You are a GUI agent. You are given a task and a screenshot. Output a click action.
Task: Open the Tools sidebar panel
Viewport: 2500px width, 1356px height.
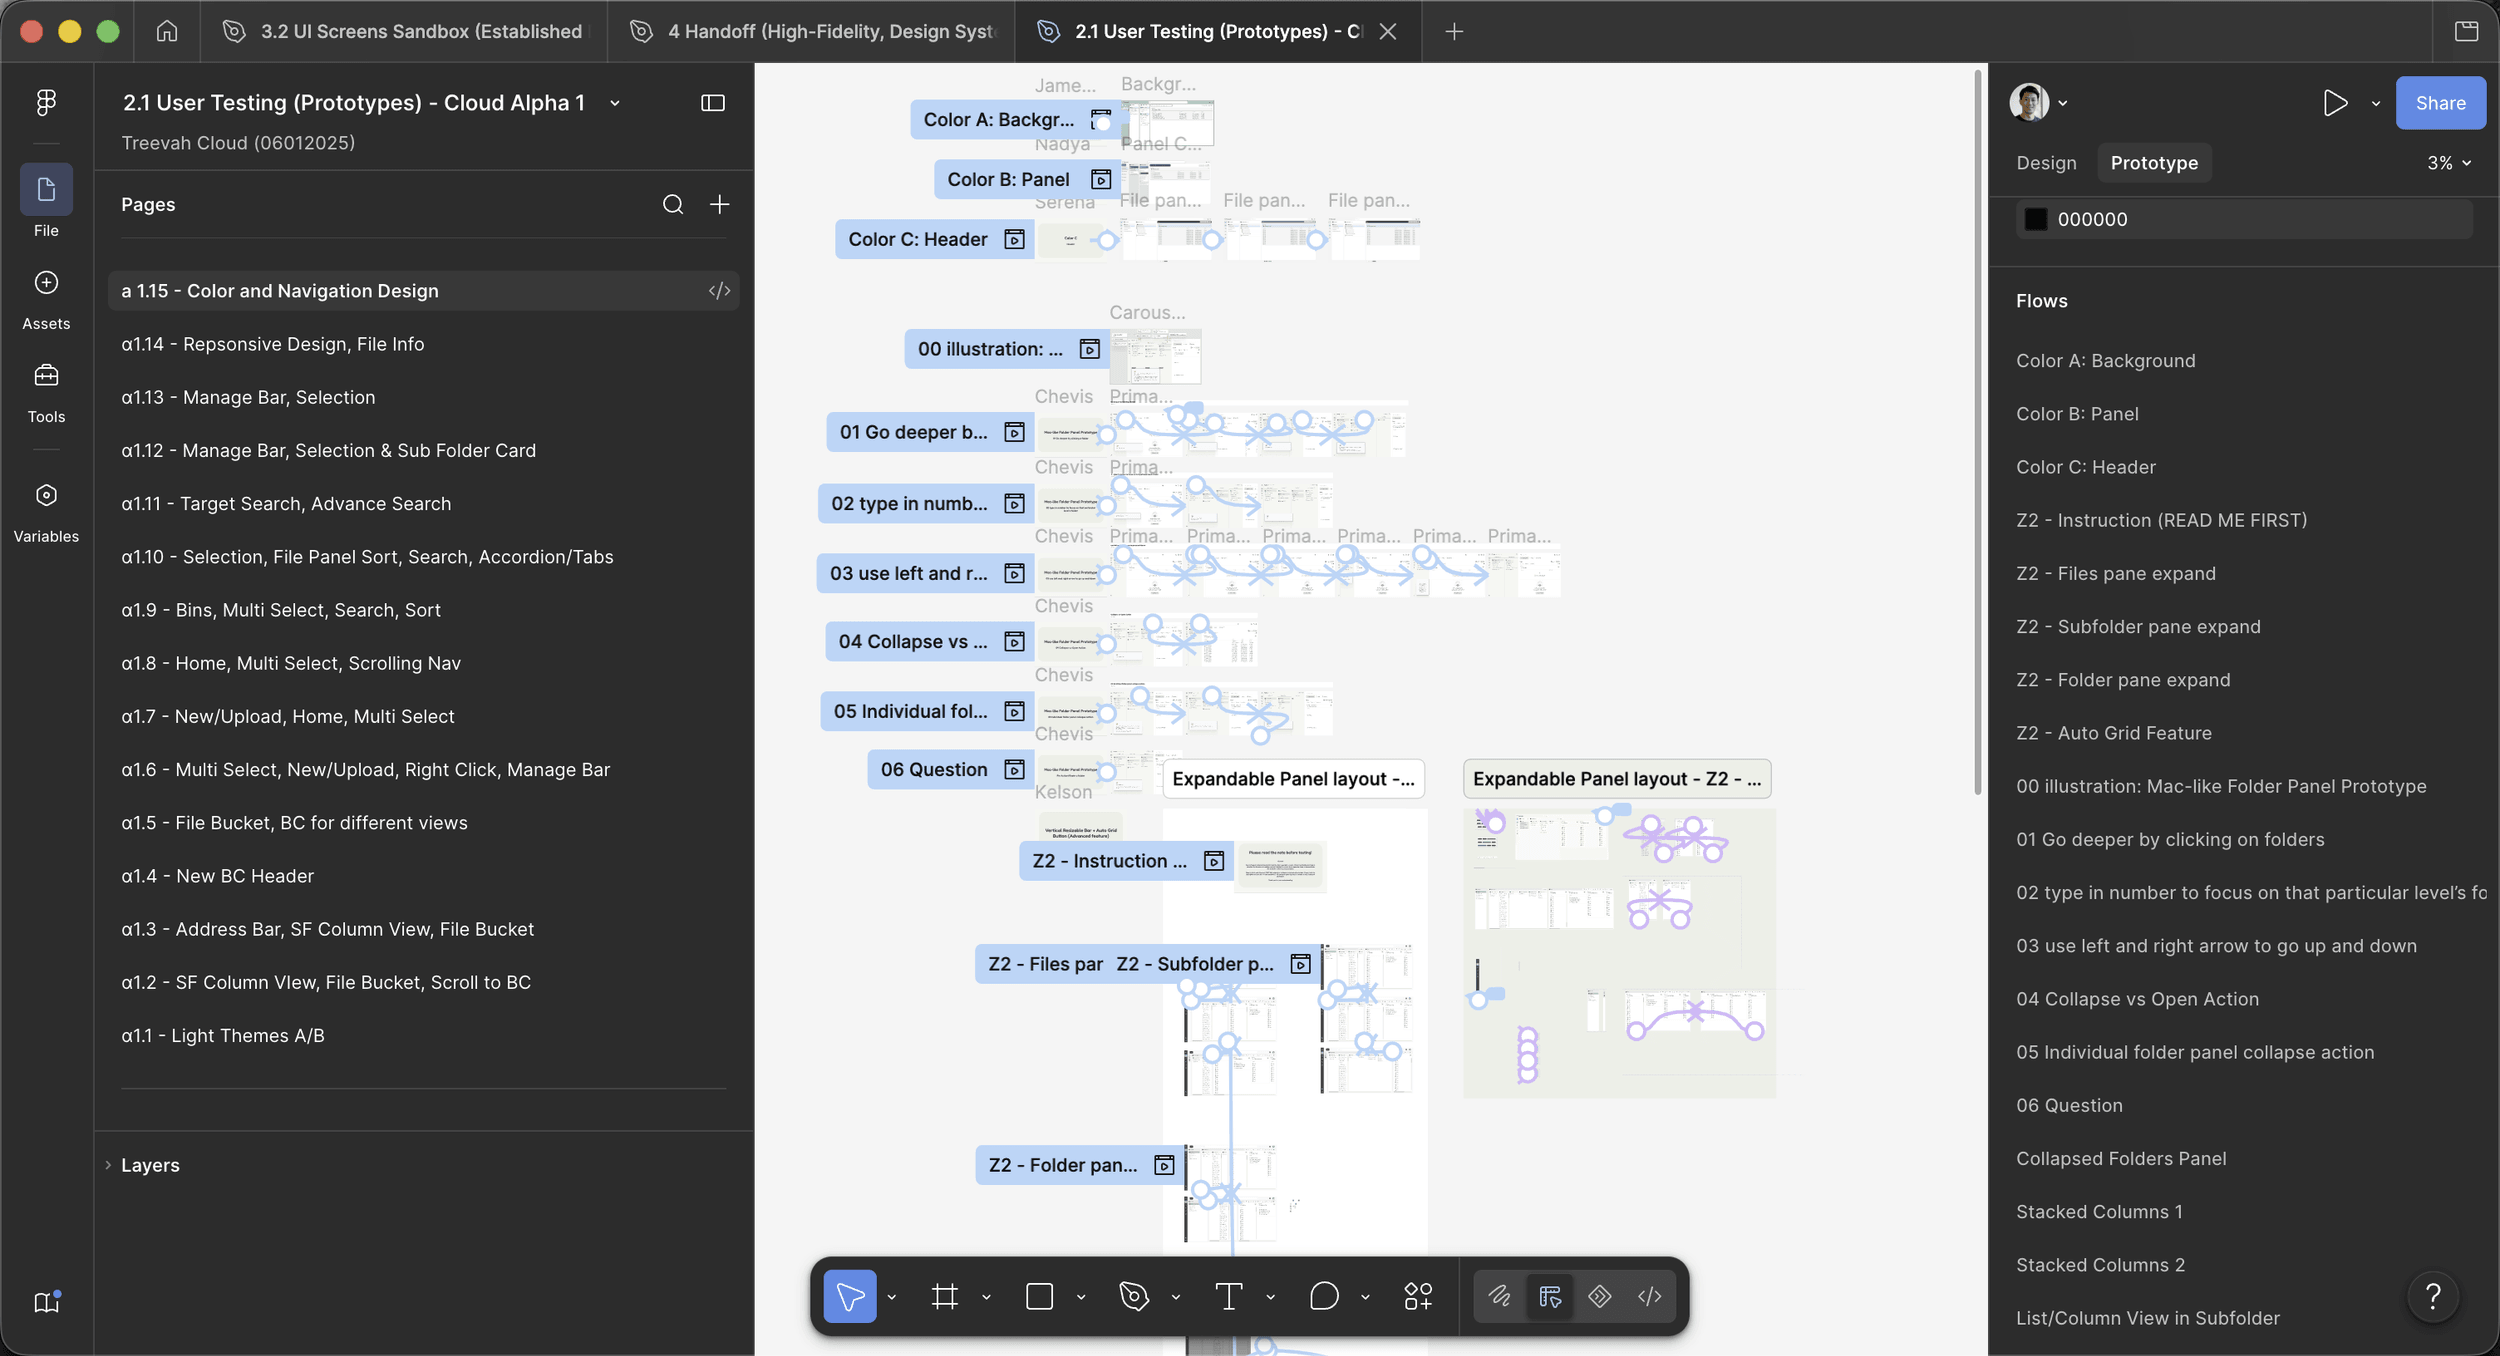pos(46,393)
